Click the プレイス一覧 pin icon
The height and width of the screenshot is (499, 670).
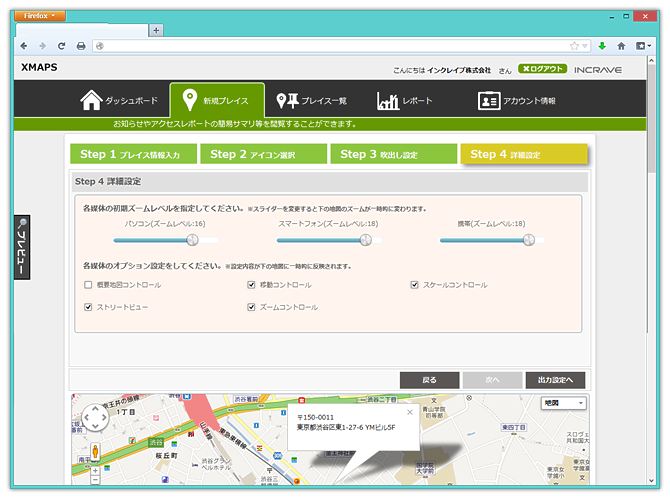(x=287, y=100)
